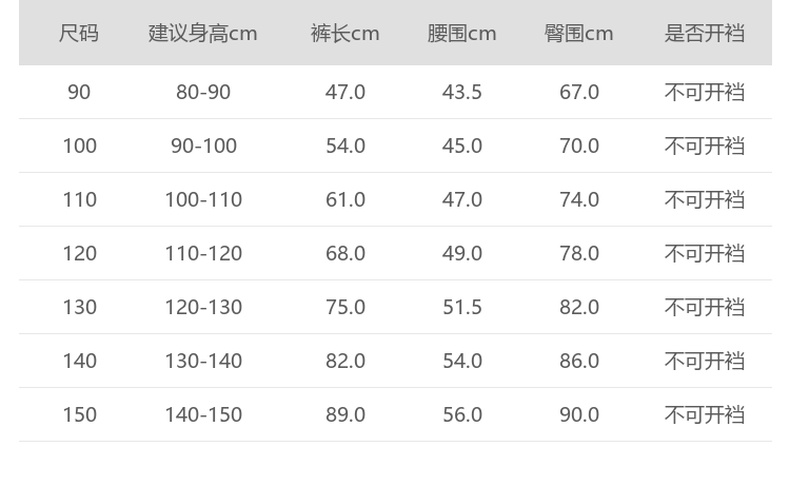The width and height of the screenshot is (790, 485).
Task: Click 不可开裆 in the size 130 row
Action: tap(705, 307)
